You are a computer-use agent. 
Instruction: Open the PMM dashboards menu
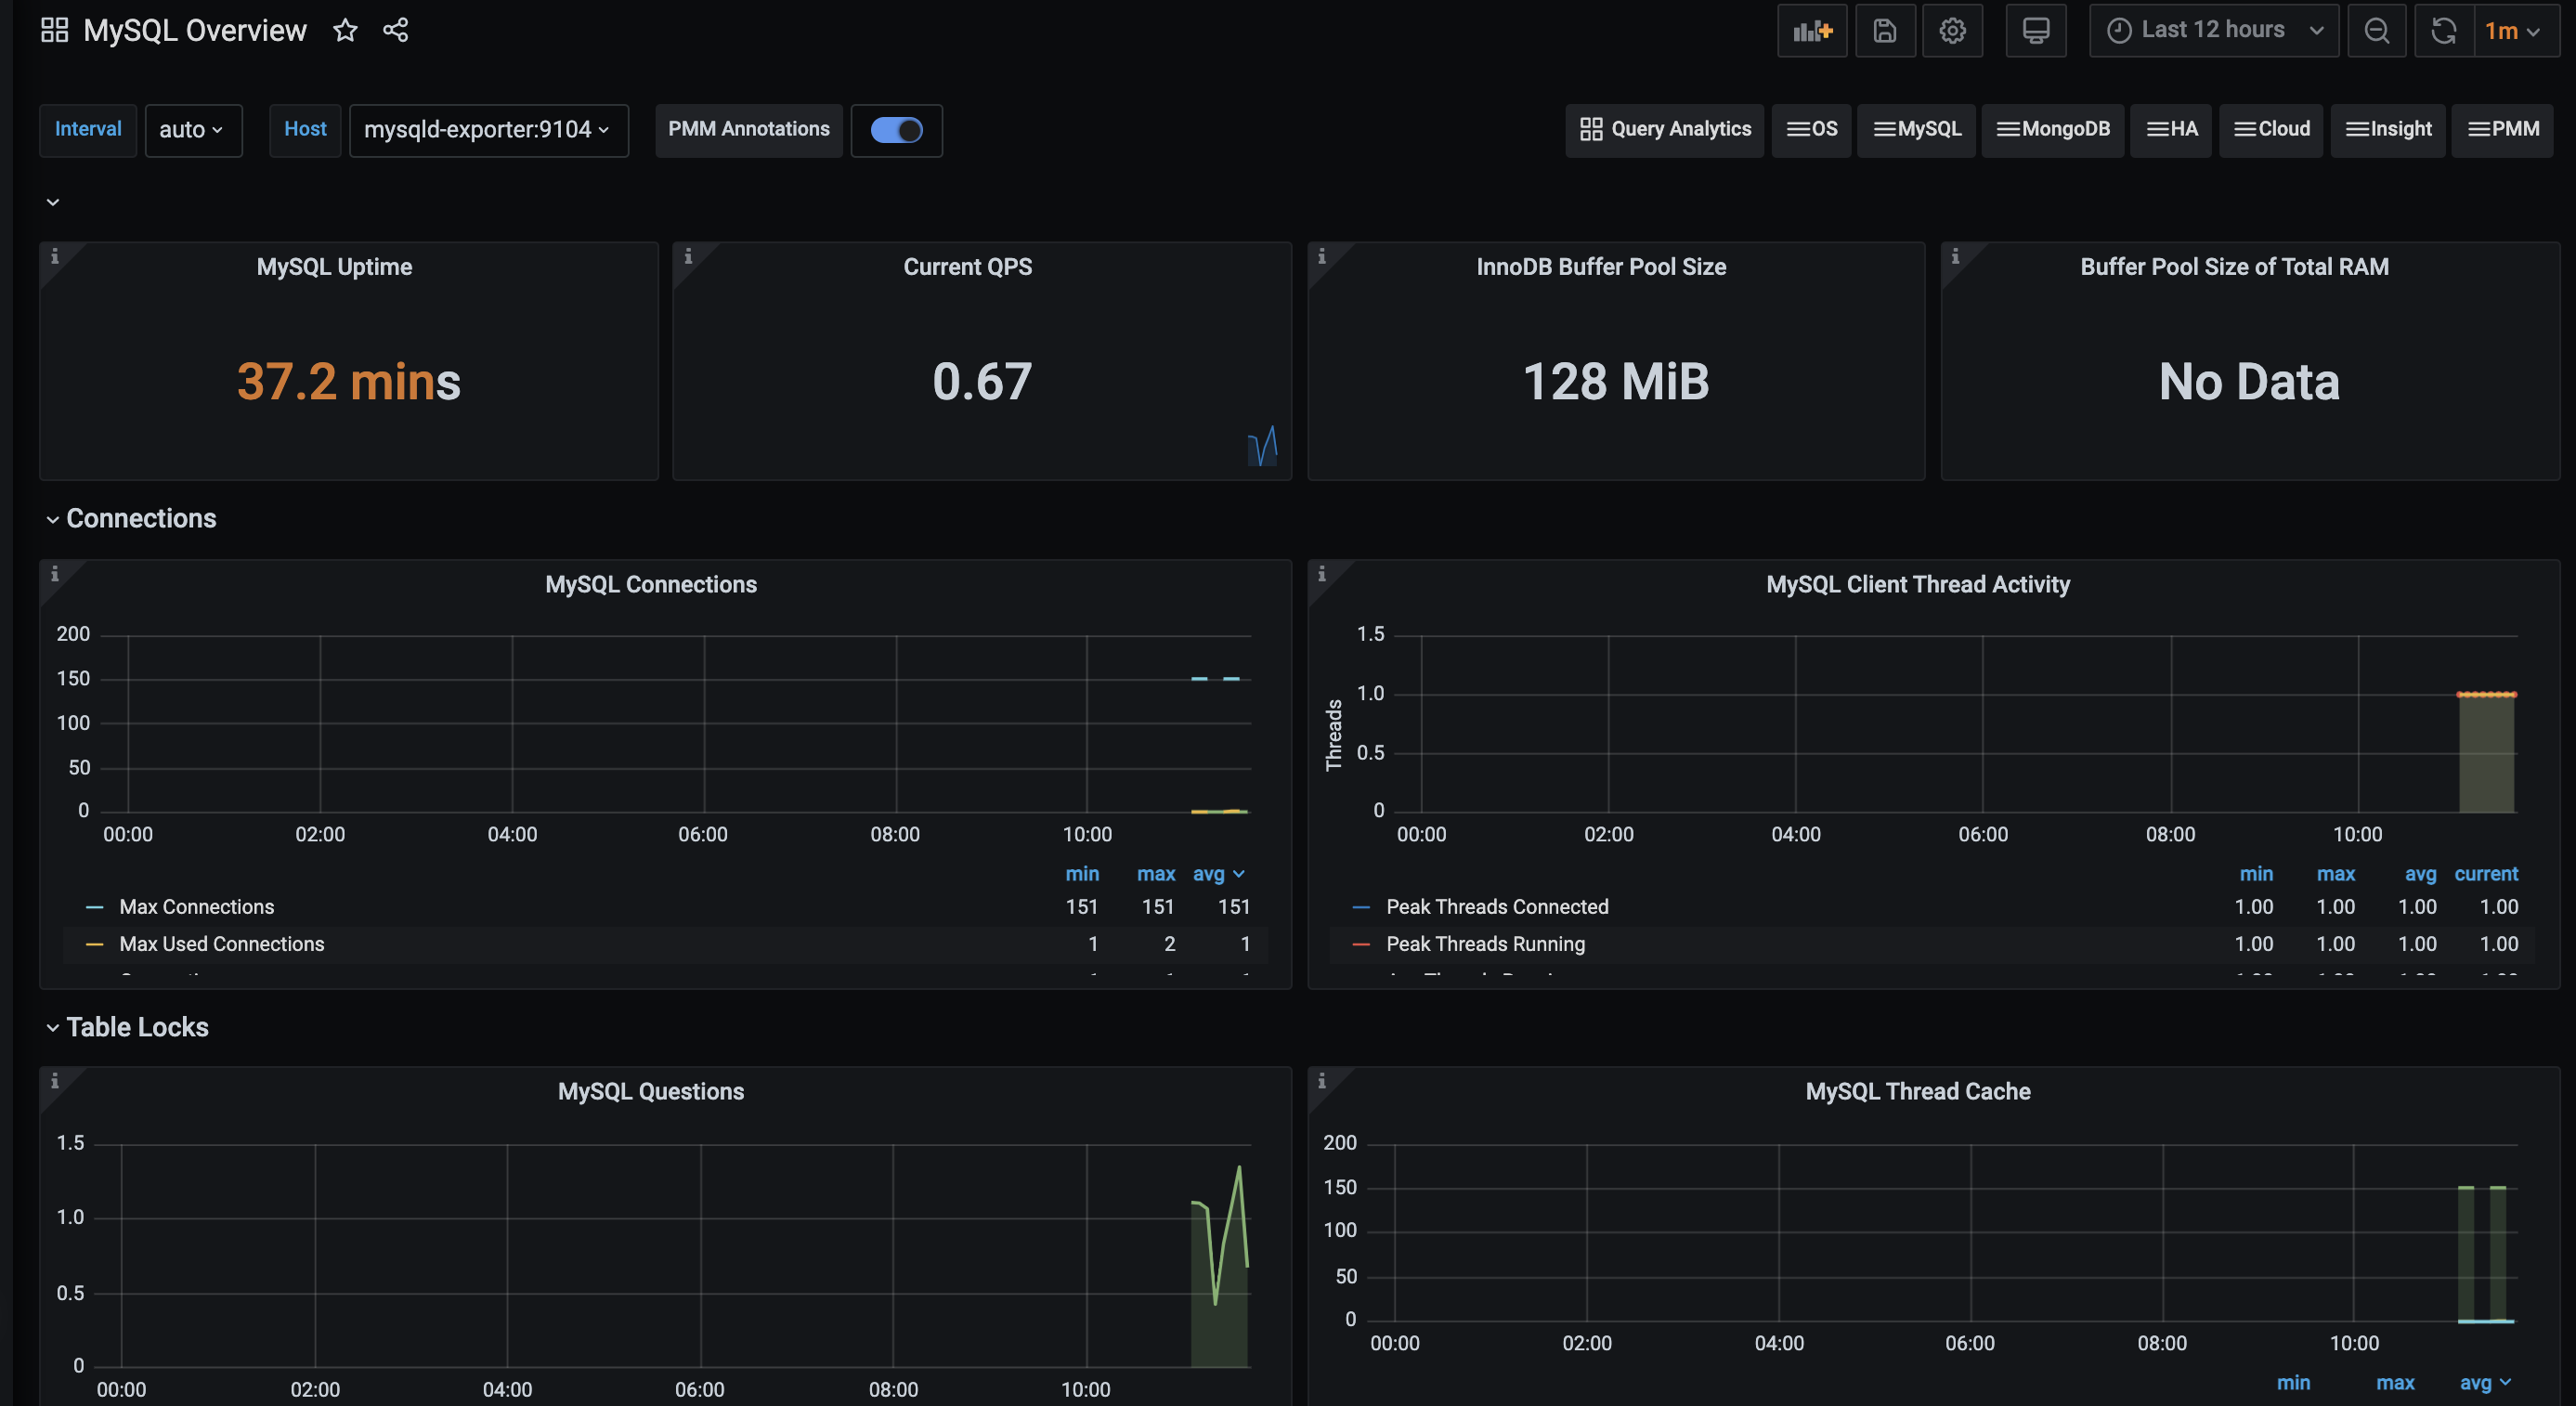pos(2503,130)
